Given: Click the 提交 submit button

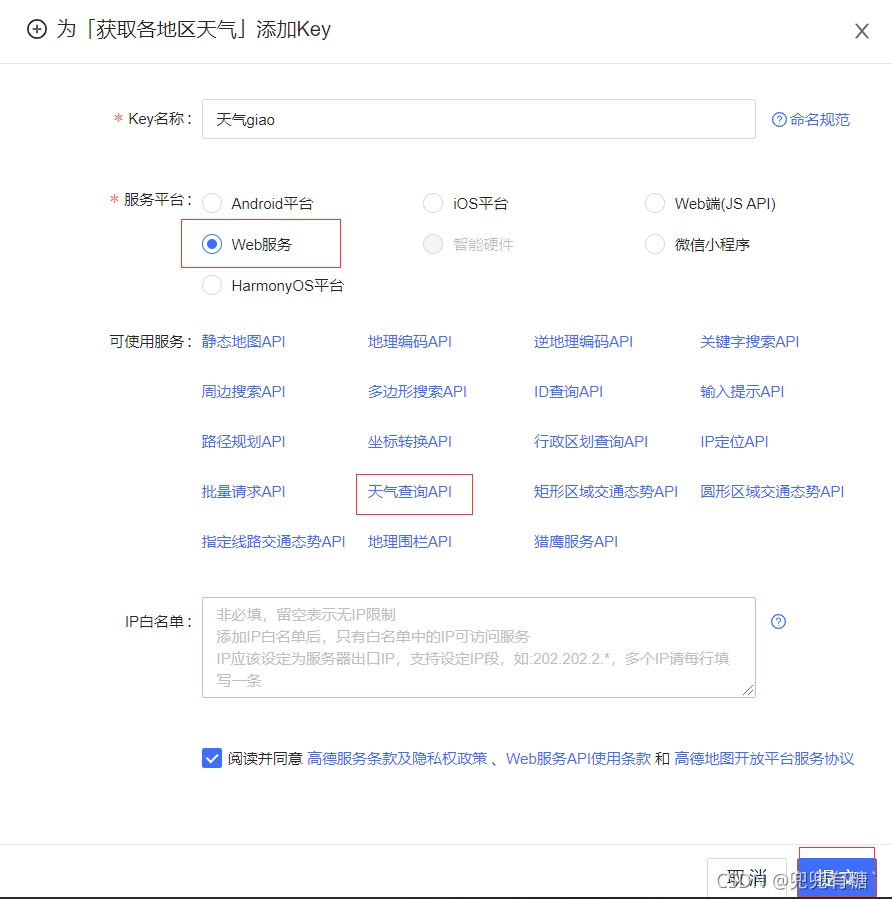Looking at the screenshot, I should [837, 878].
